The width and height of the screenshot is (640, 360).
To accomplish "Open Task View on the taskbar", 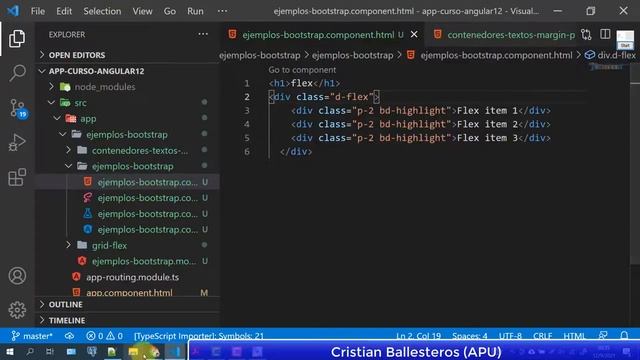I will [50, 352].
